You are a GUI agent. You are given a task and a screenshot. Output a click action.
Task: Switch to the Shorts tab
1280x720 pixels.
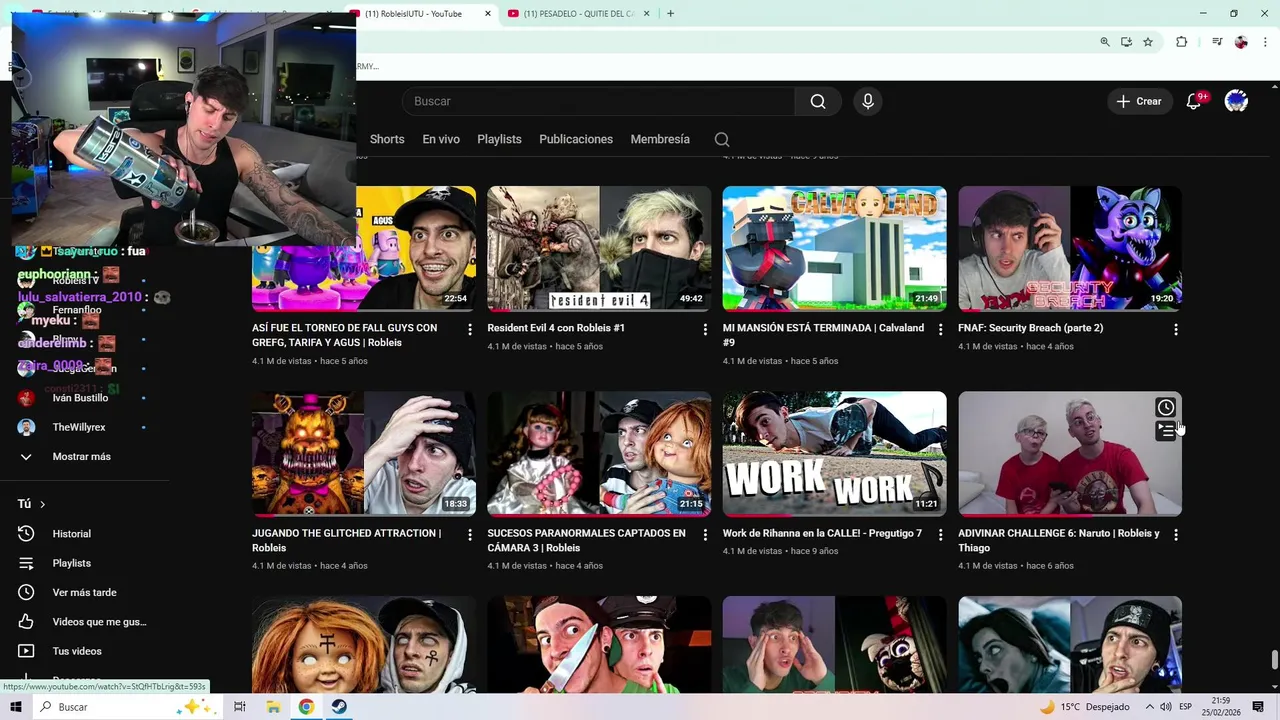point(387,139)
